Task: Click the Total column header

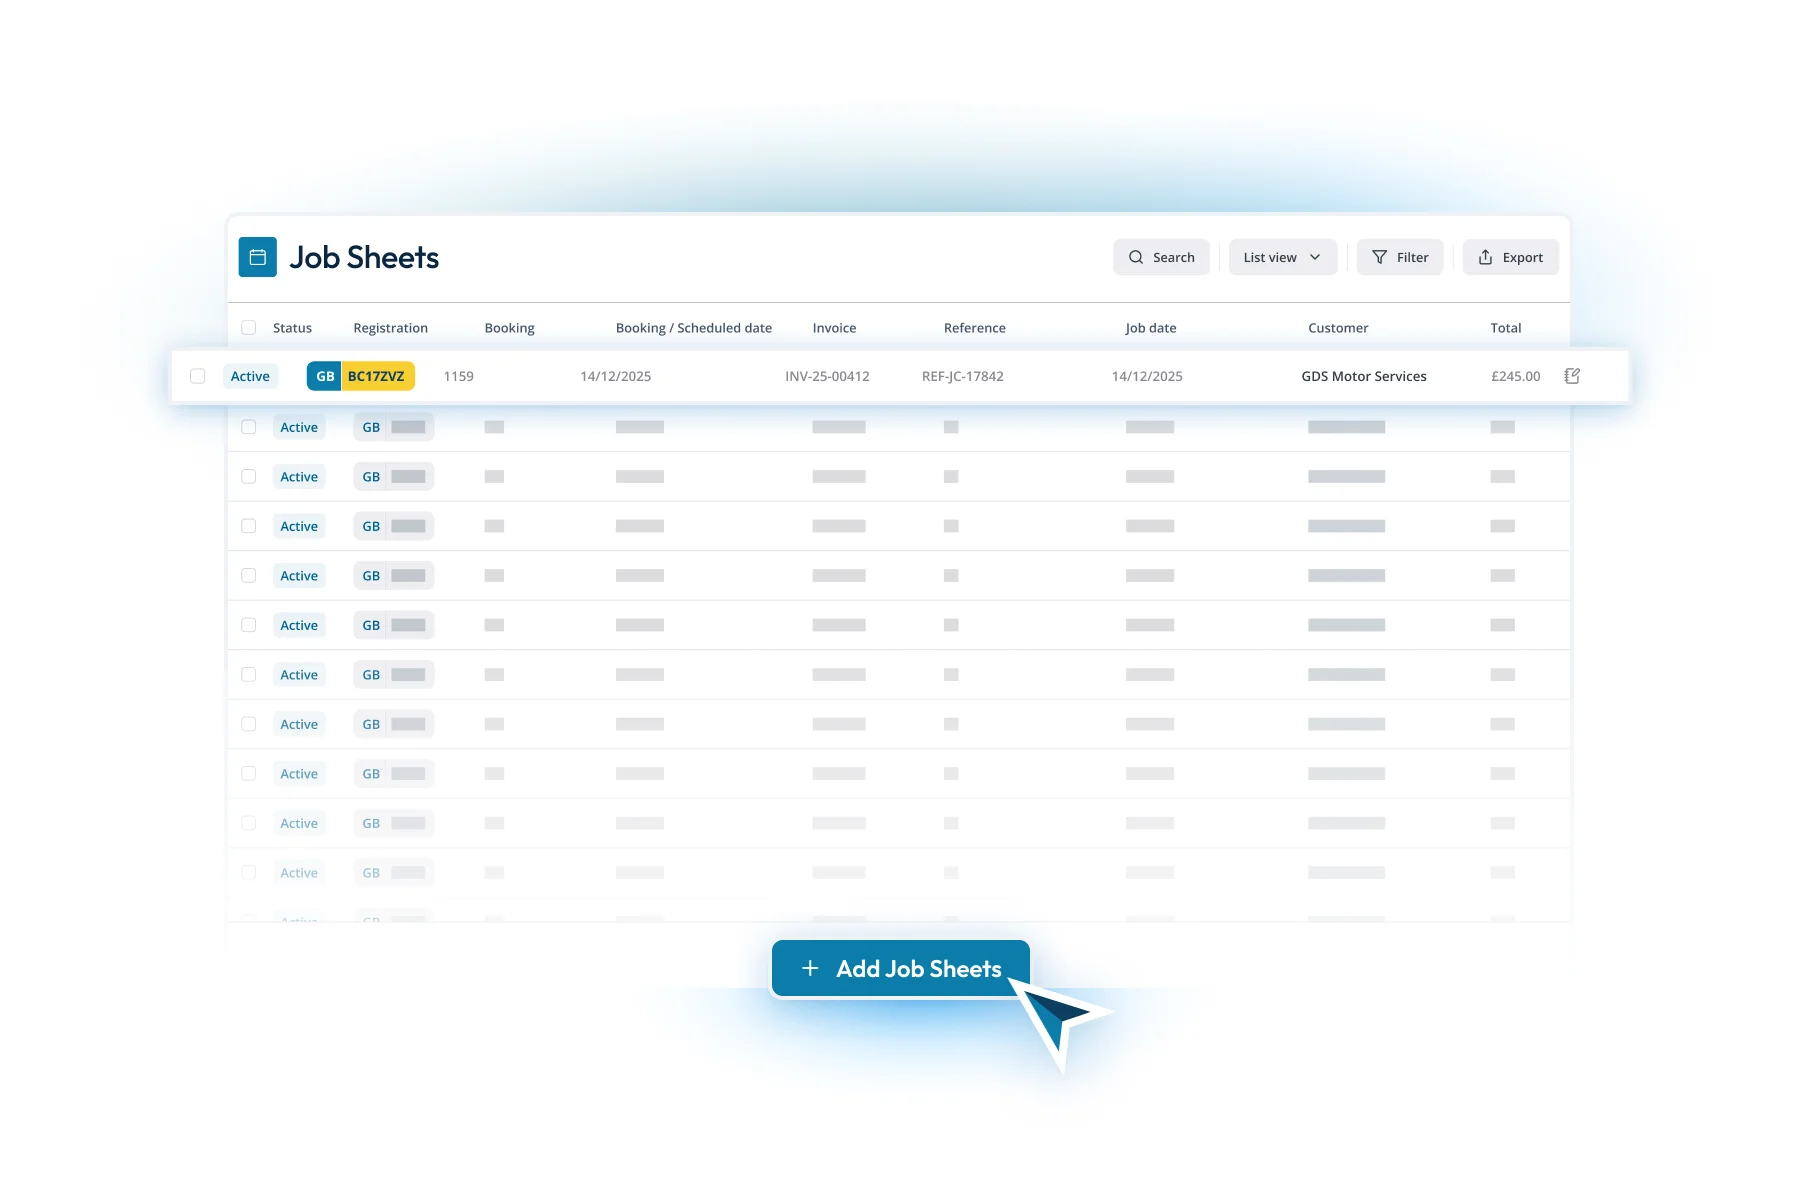Action: (x=1506, y=328)
